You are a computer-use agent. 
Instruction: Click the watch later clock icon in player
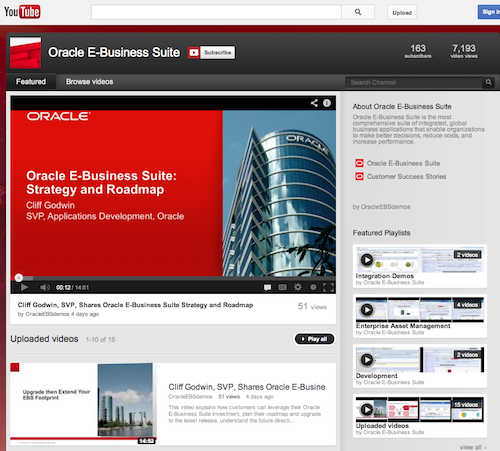313,287
